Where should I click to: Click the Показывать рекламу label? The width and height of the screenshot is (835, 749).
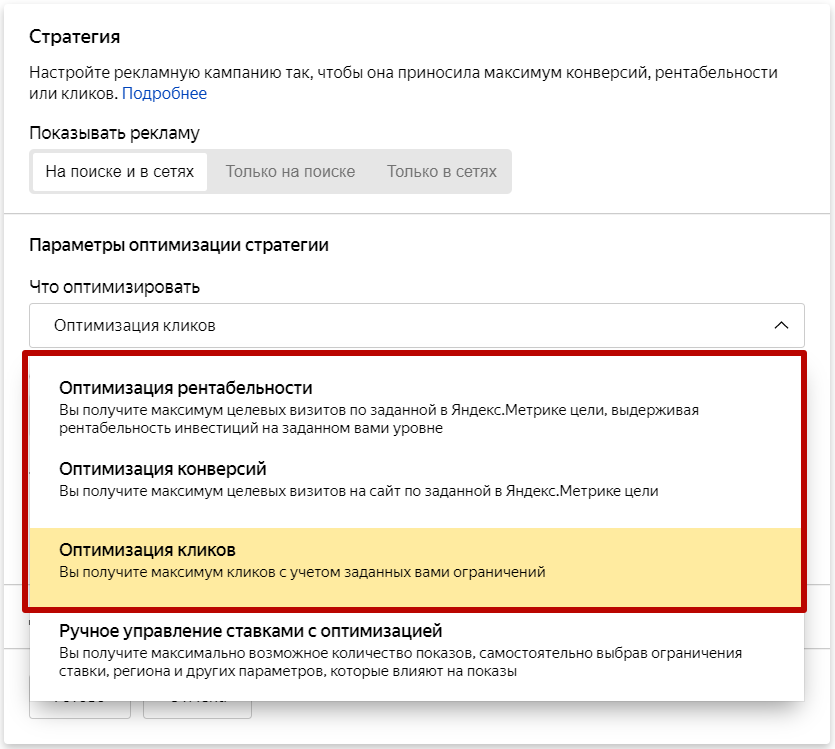115,133
